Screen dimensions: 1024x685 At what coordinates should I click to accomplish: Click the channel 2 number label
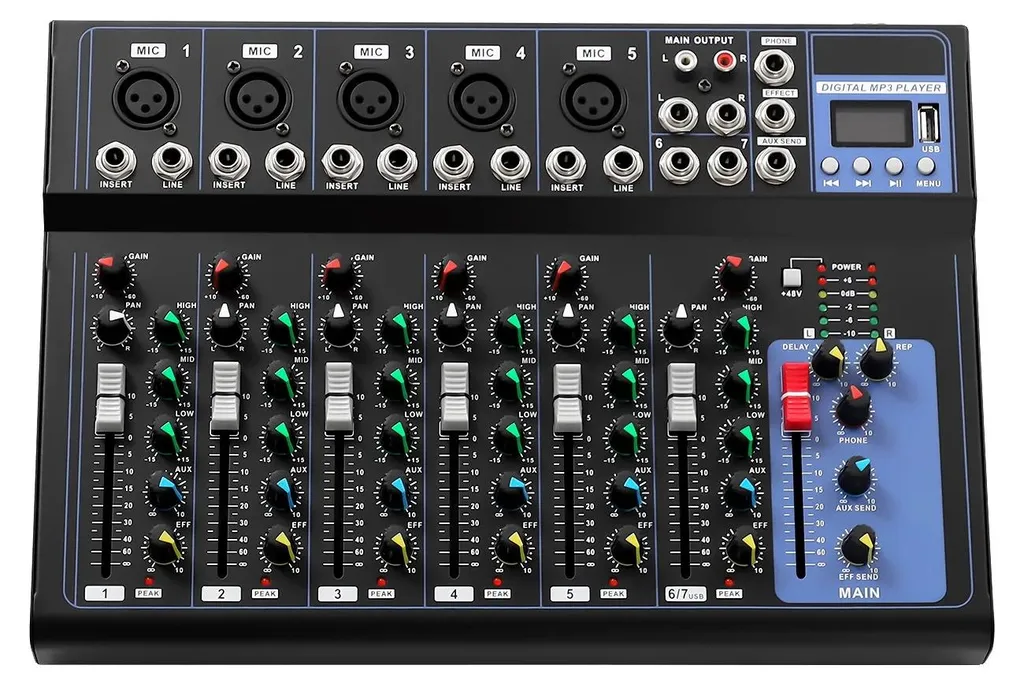point(221,594)
